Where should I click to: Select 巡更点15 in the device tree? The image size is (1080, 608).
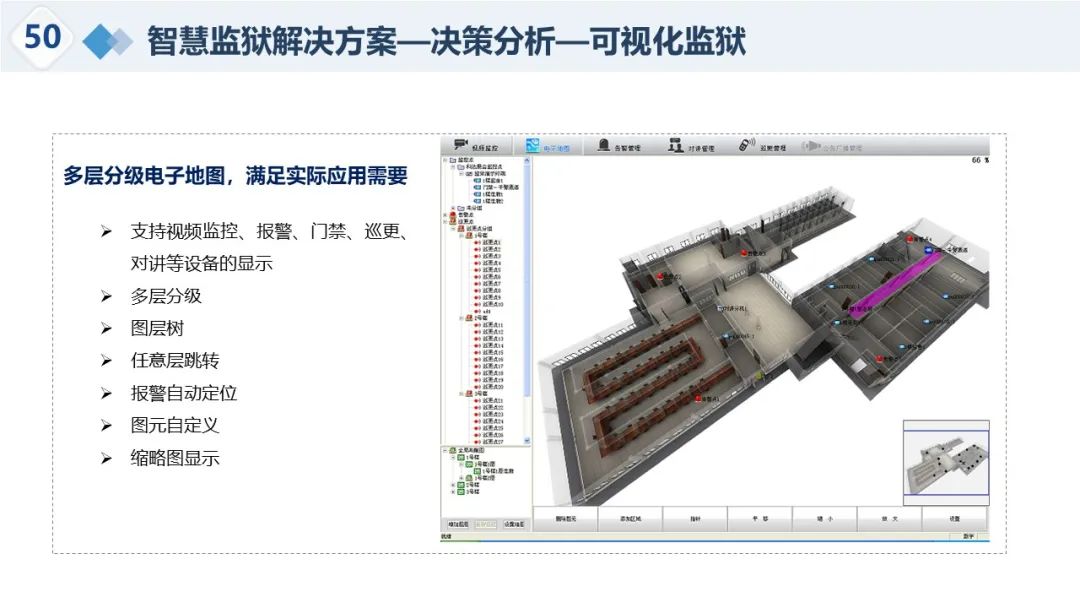(493, 353)
